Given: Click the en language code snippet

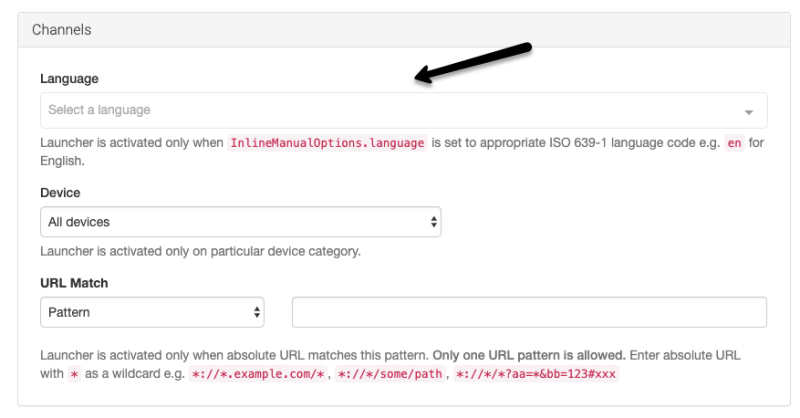Looking at the screenshot, I should click(734, 143).
